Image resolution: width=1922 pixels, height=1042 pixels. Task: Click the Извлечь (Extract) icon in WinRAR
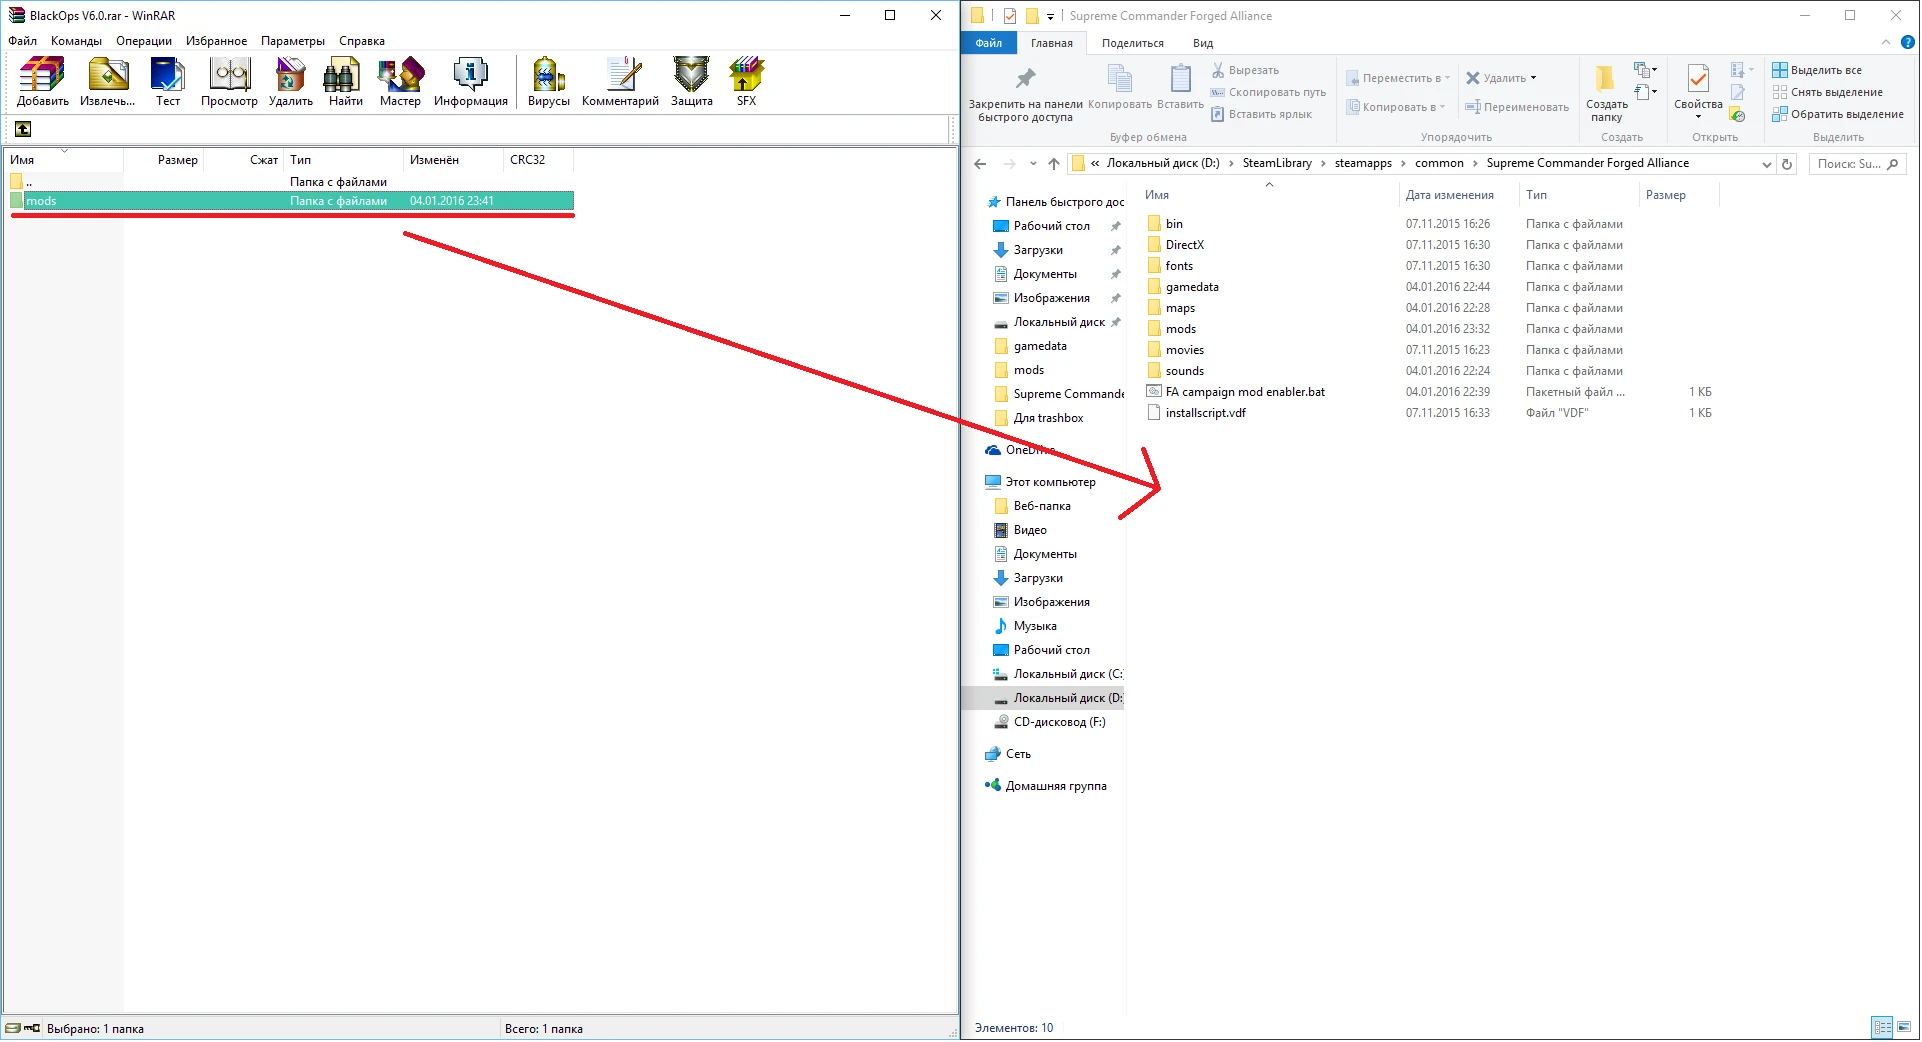[x=105, y=82]
